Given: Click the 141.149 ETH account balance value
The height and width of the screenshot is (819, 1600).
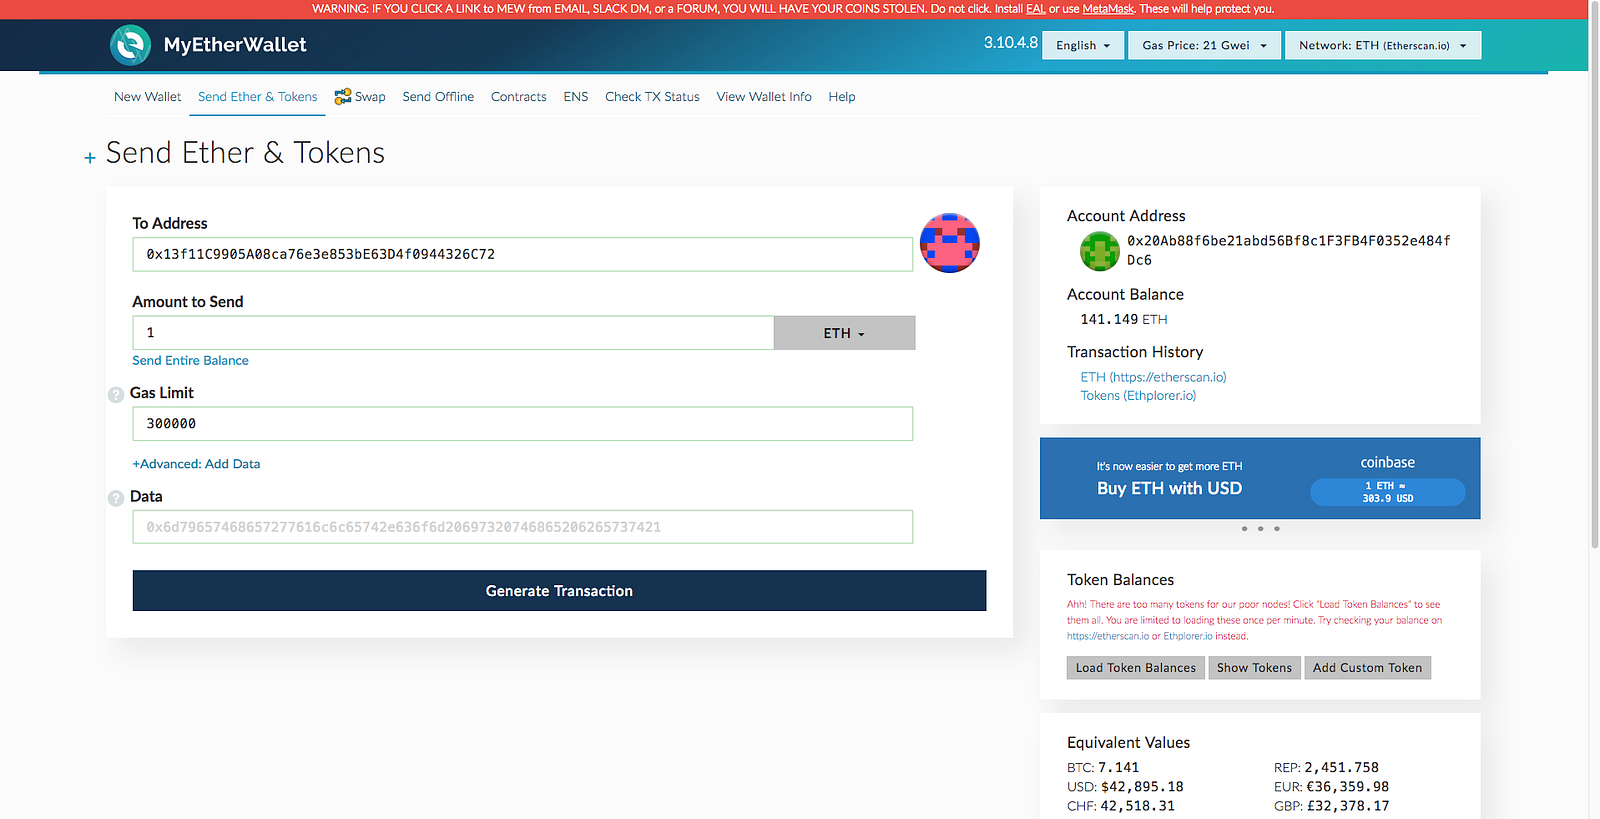Looking at the screenshot, I should coord(1124,320).
